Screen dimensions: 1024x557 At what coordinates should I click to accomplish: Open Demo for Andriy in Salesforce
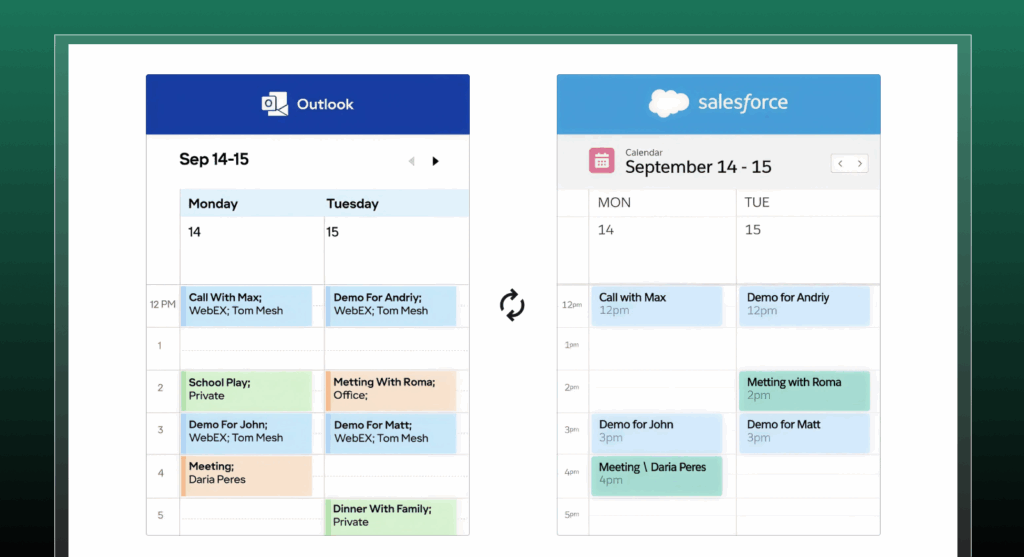click(x=805, y=304)
